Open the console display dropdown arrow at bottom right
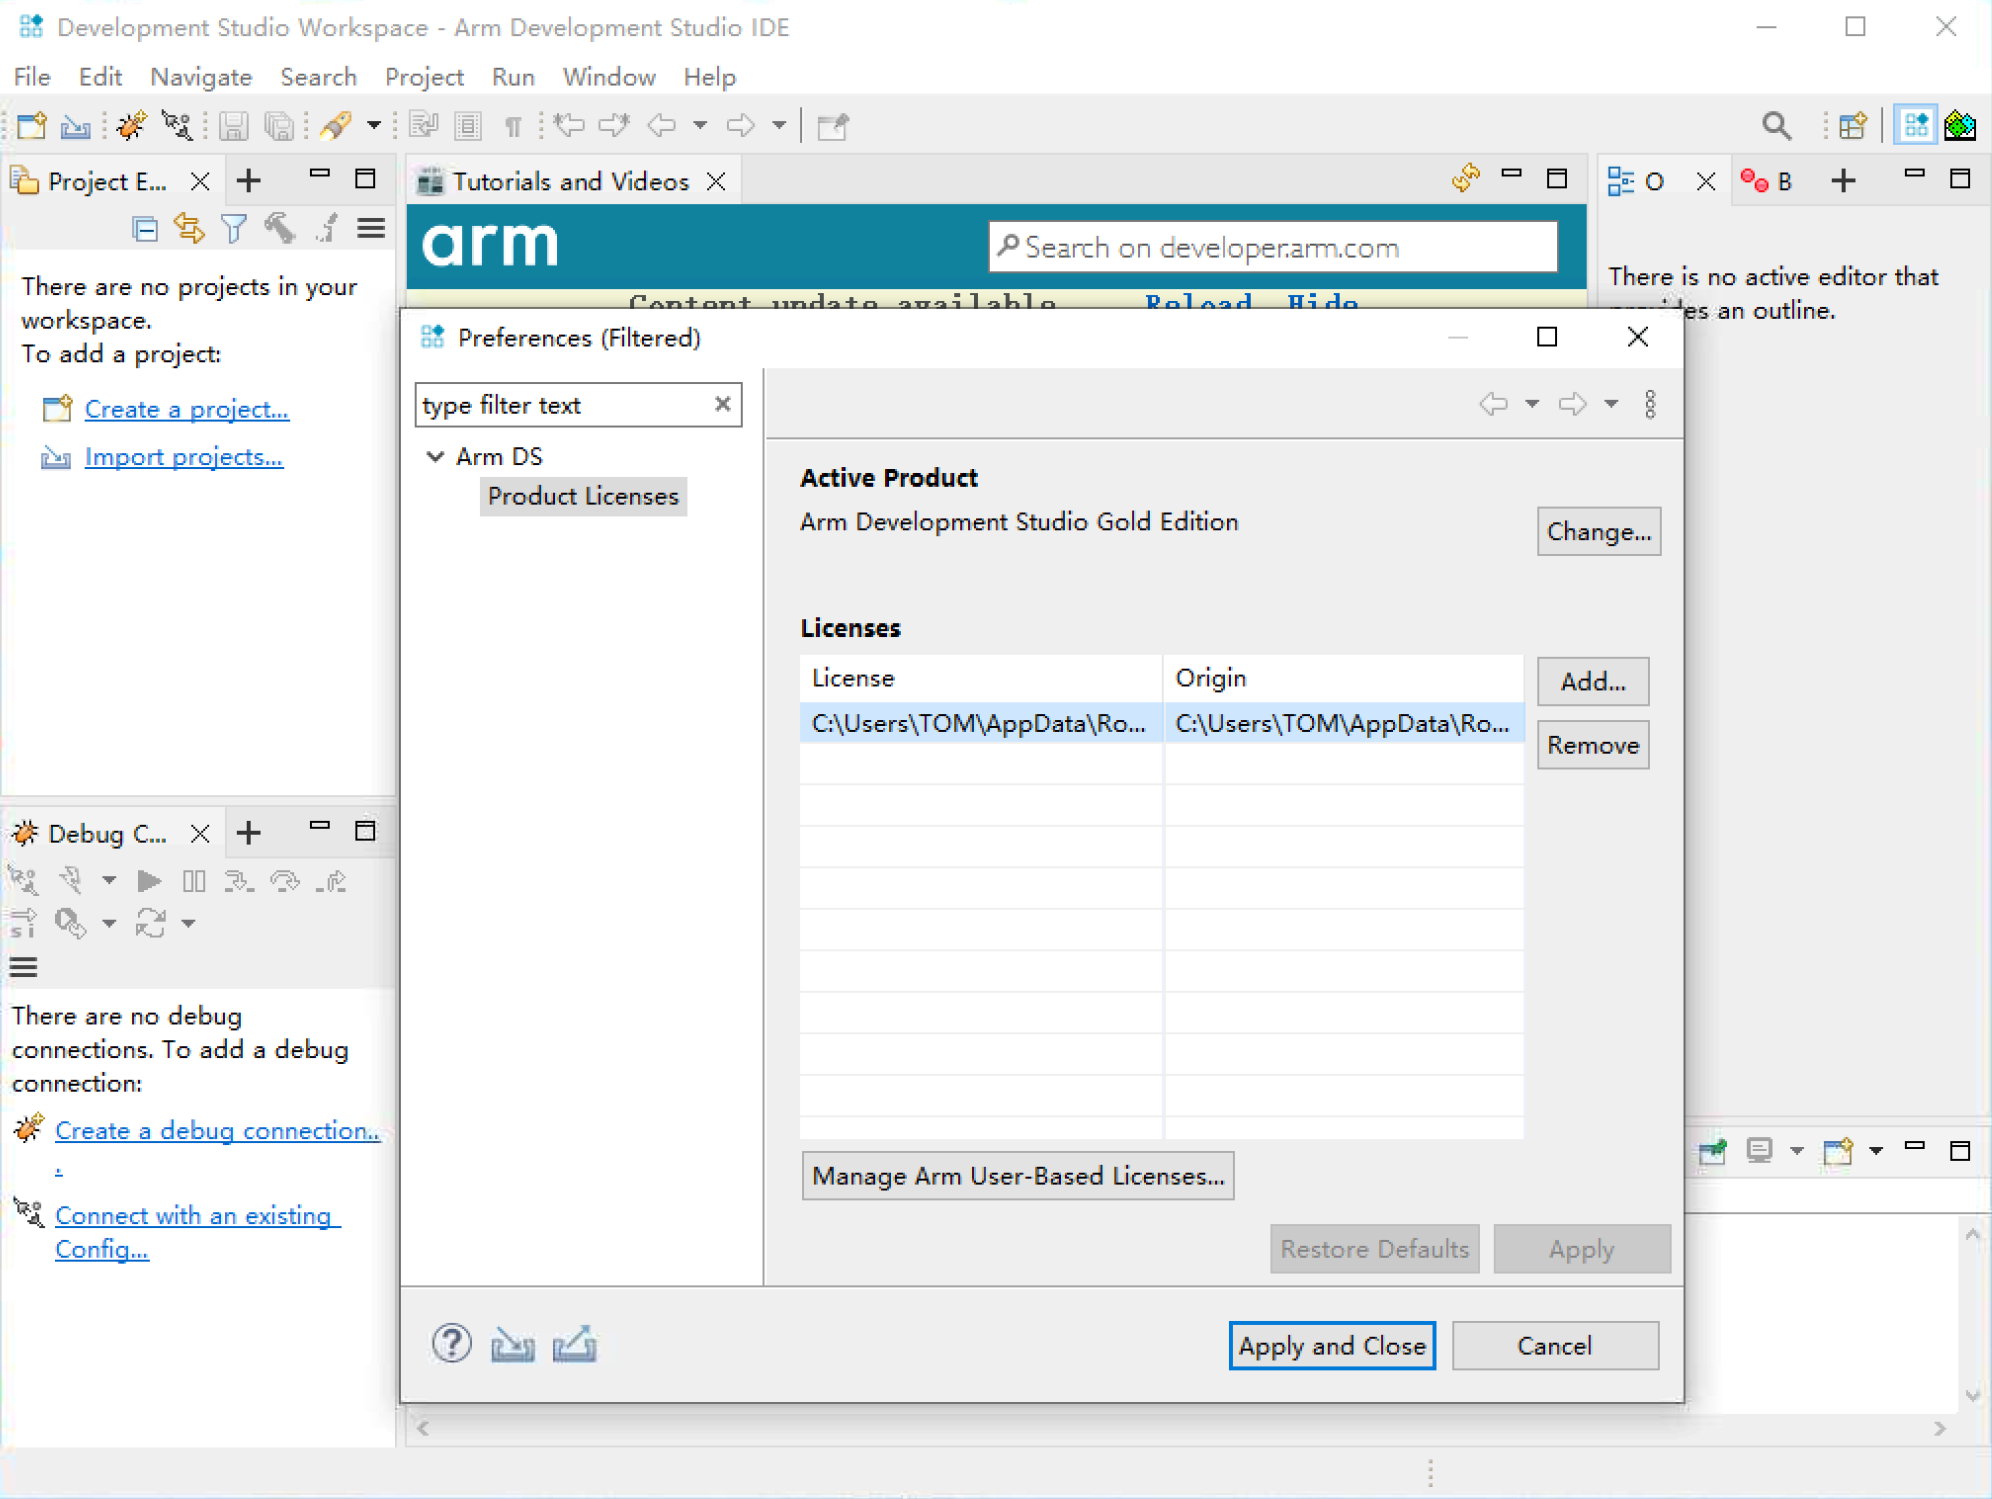1992x1499 pixels. click(x=1797, y=1151)
